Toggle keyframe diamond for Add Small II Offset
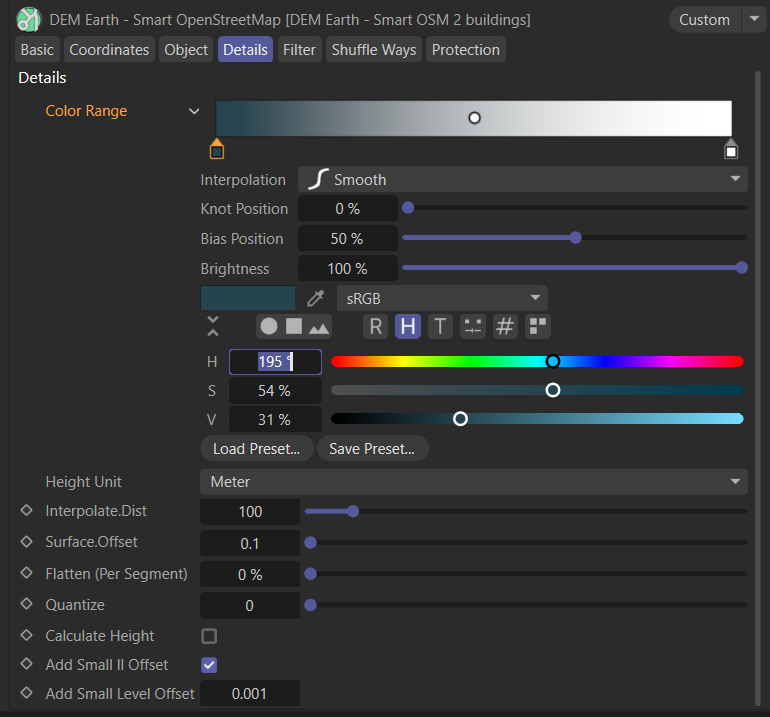 pos(27,664)
